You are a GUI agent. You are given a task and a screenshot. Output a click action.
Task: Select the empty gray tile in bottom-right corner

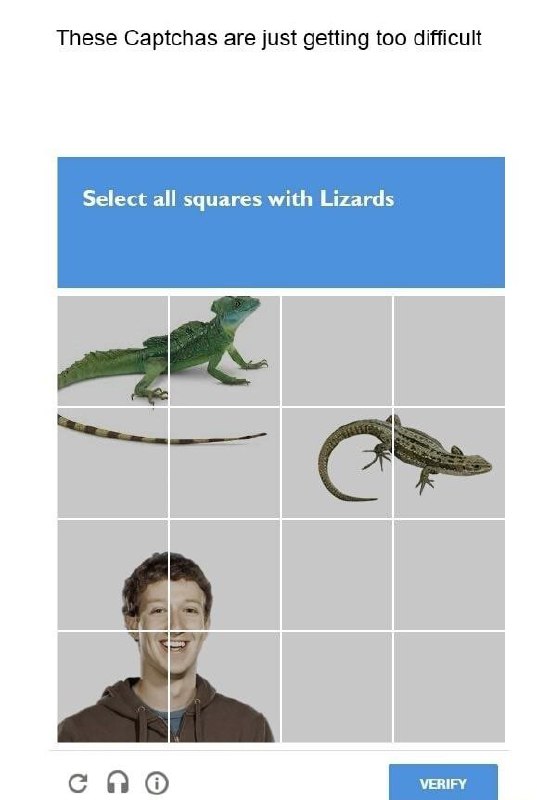point(449,687)
